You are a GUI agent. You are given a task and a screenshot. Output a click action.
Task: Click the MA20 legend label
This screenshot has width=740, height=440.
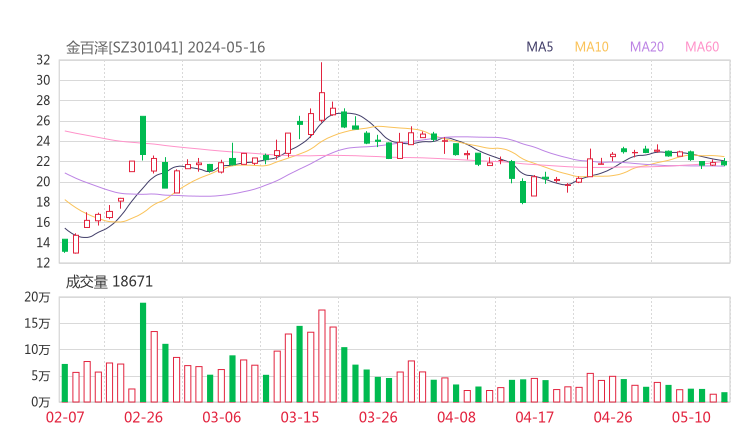coord(647,47)
